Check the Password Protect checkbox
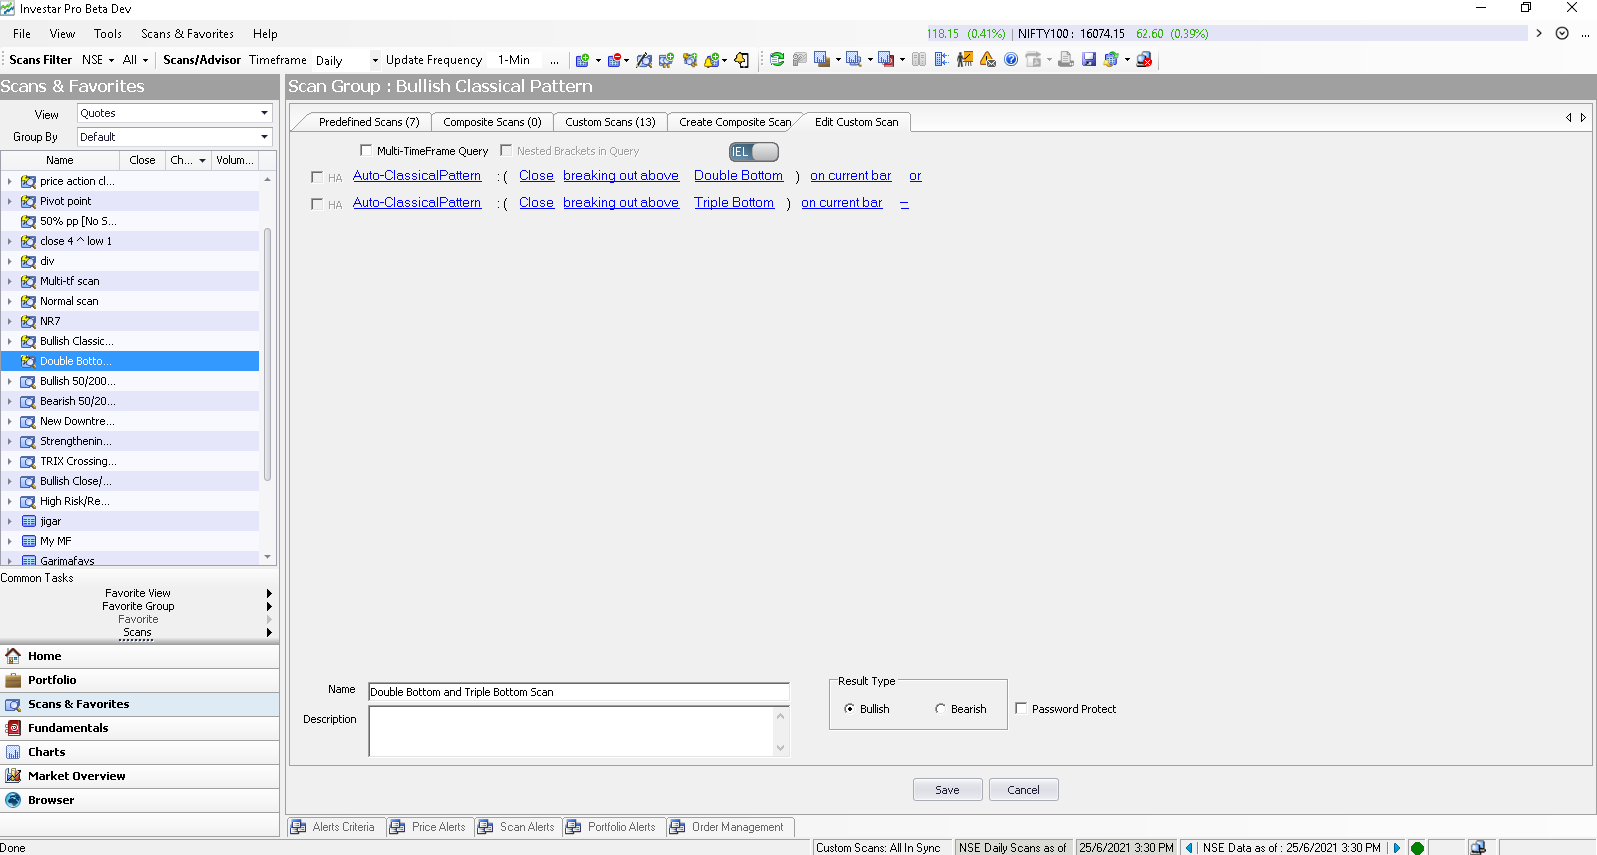The width and height of the screenshot is (1597, 855). tap(1021, 708)
